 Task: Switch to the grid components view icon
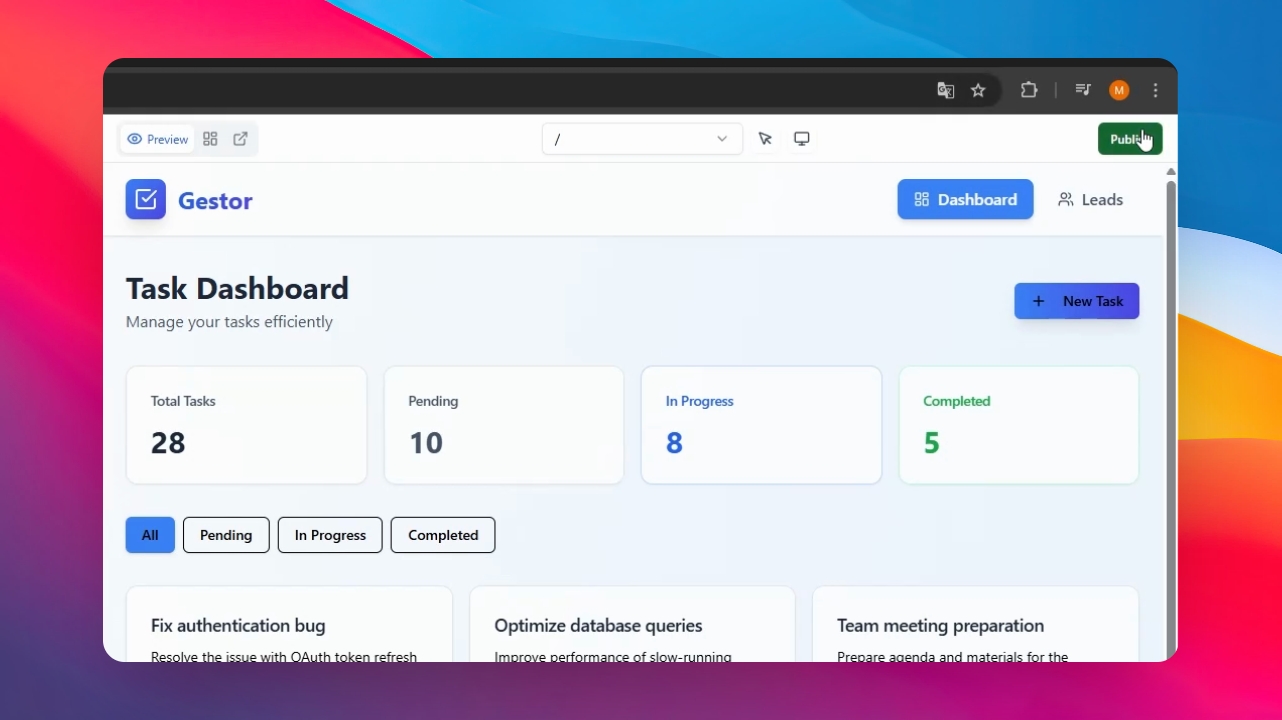(210, 139)
